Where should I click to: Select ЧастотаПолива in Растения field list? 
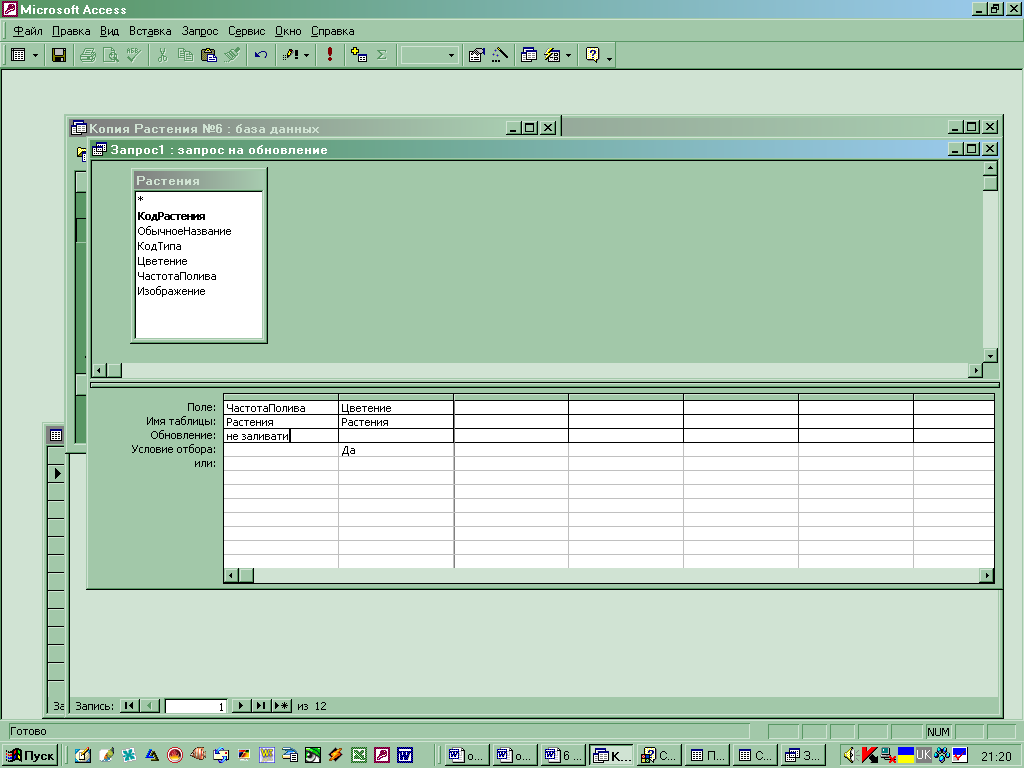pyautogui.click(x=177, y=276)
